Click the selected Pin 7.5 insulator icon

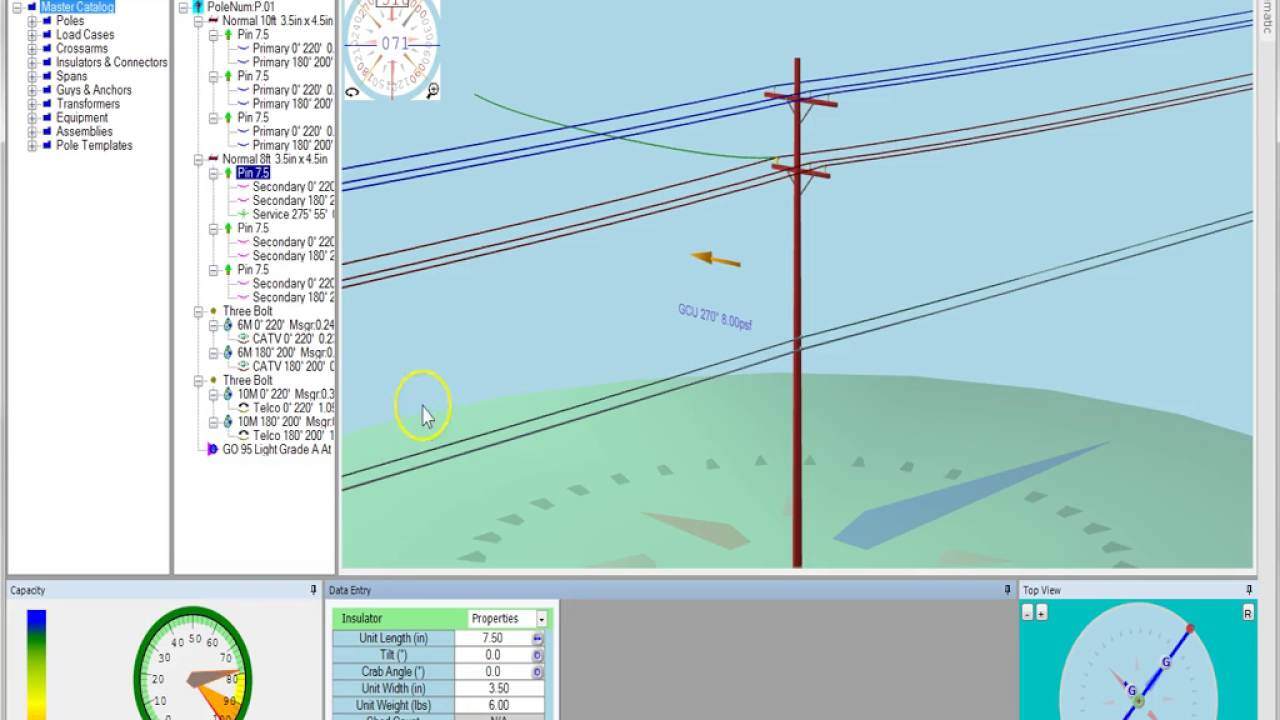pyautogui.click(x=228, y=173)
